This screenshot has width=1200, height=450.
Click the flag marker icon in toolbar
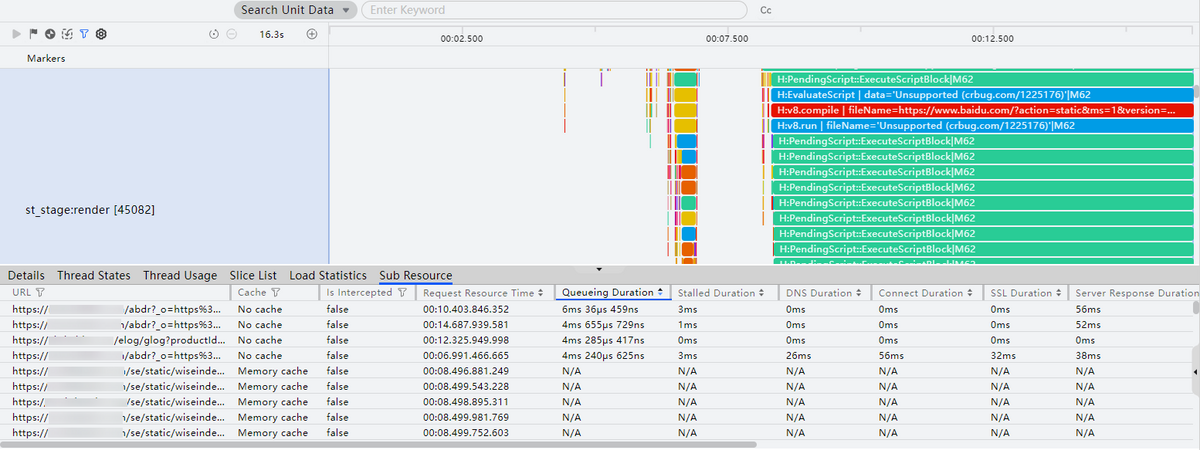[x=33, y=34]
